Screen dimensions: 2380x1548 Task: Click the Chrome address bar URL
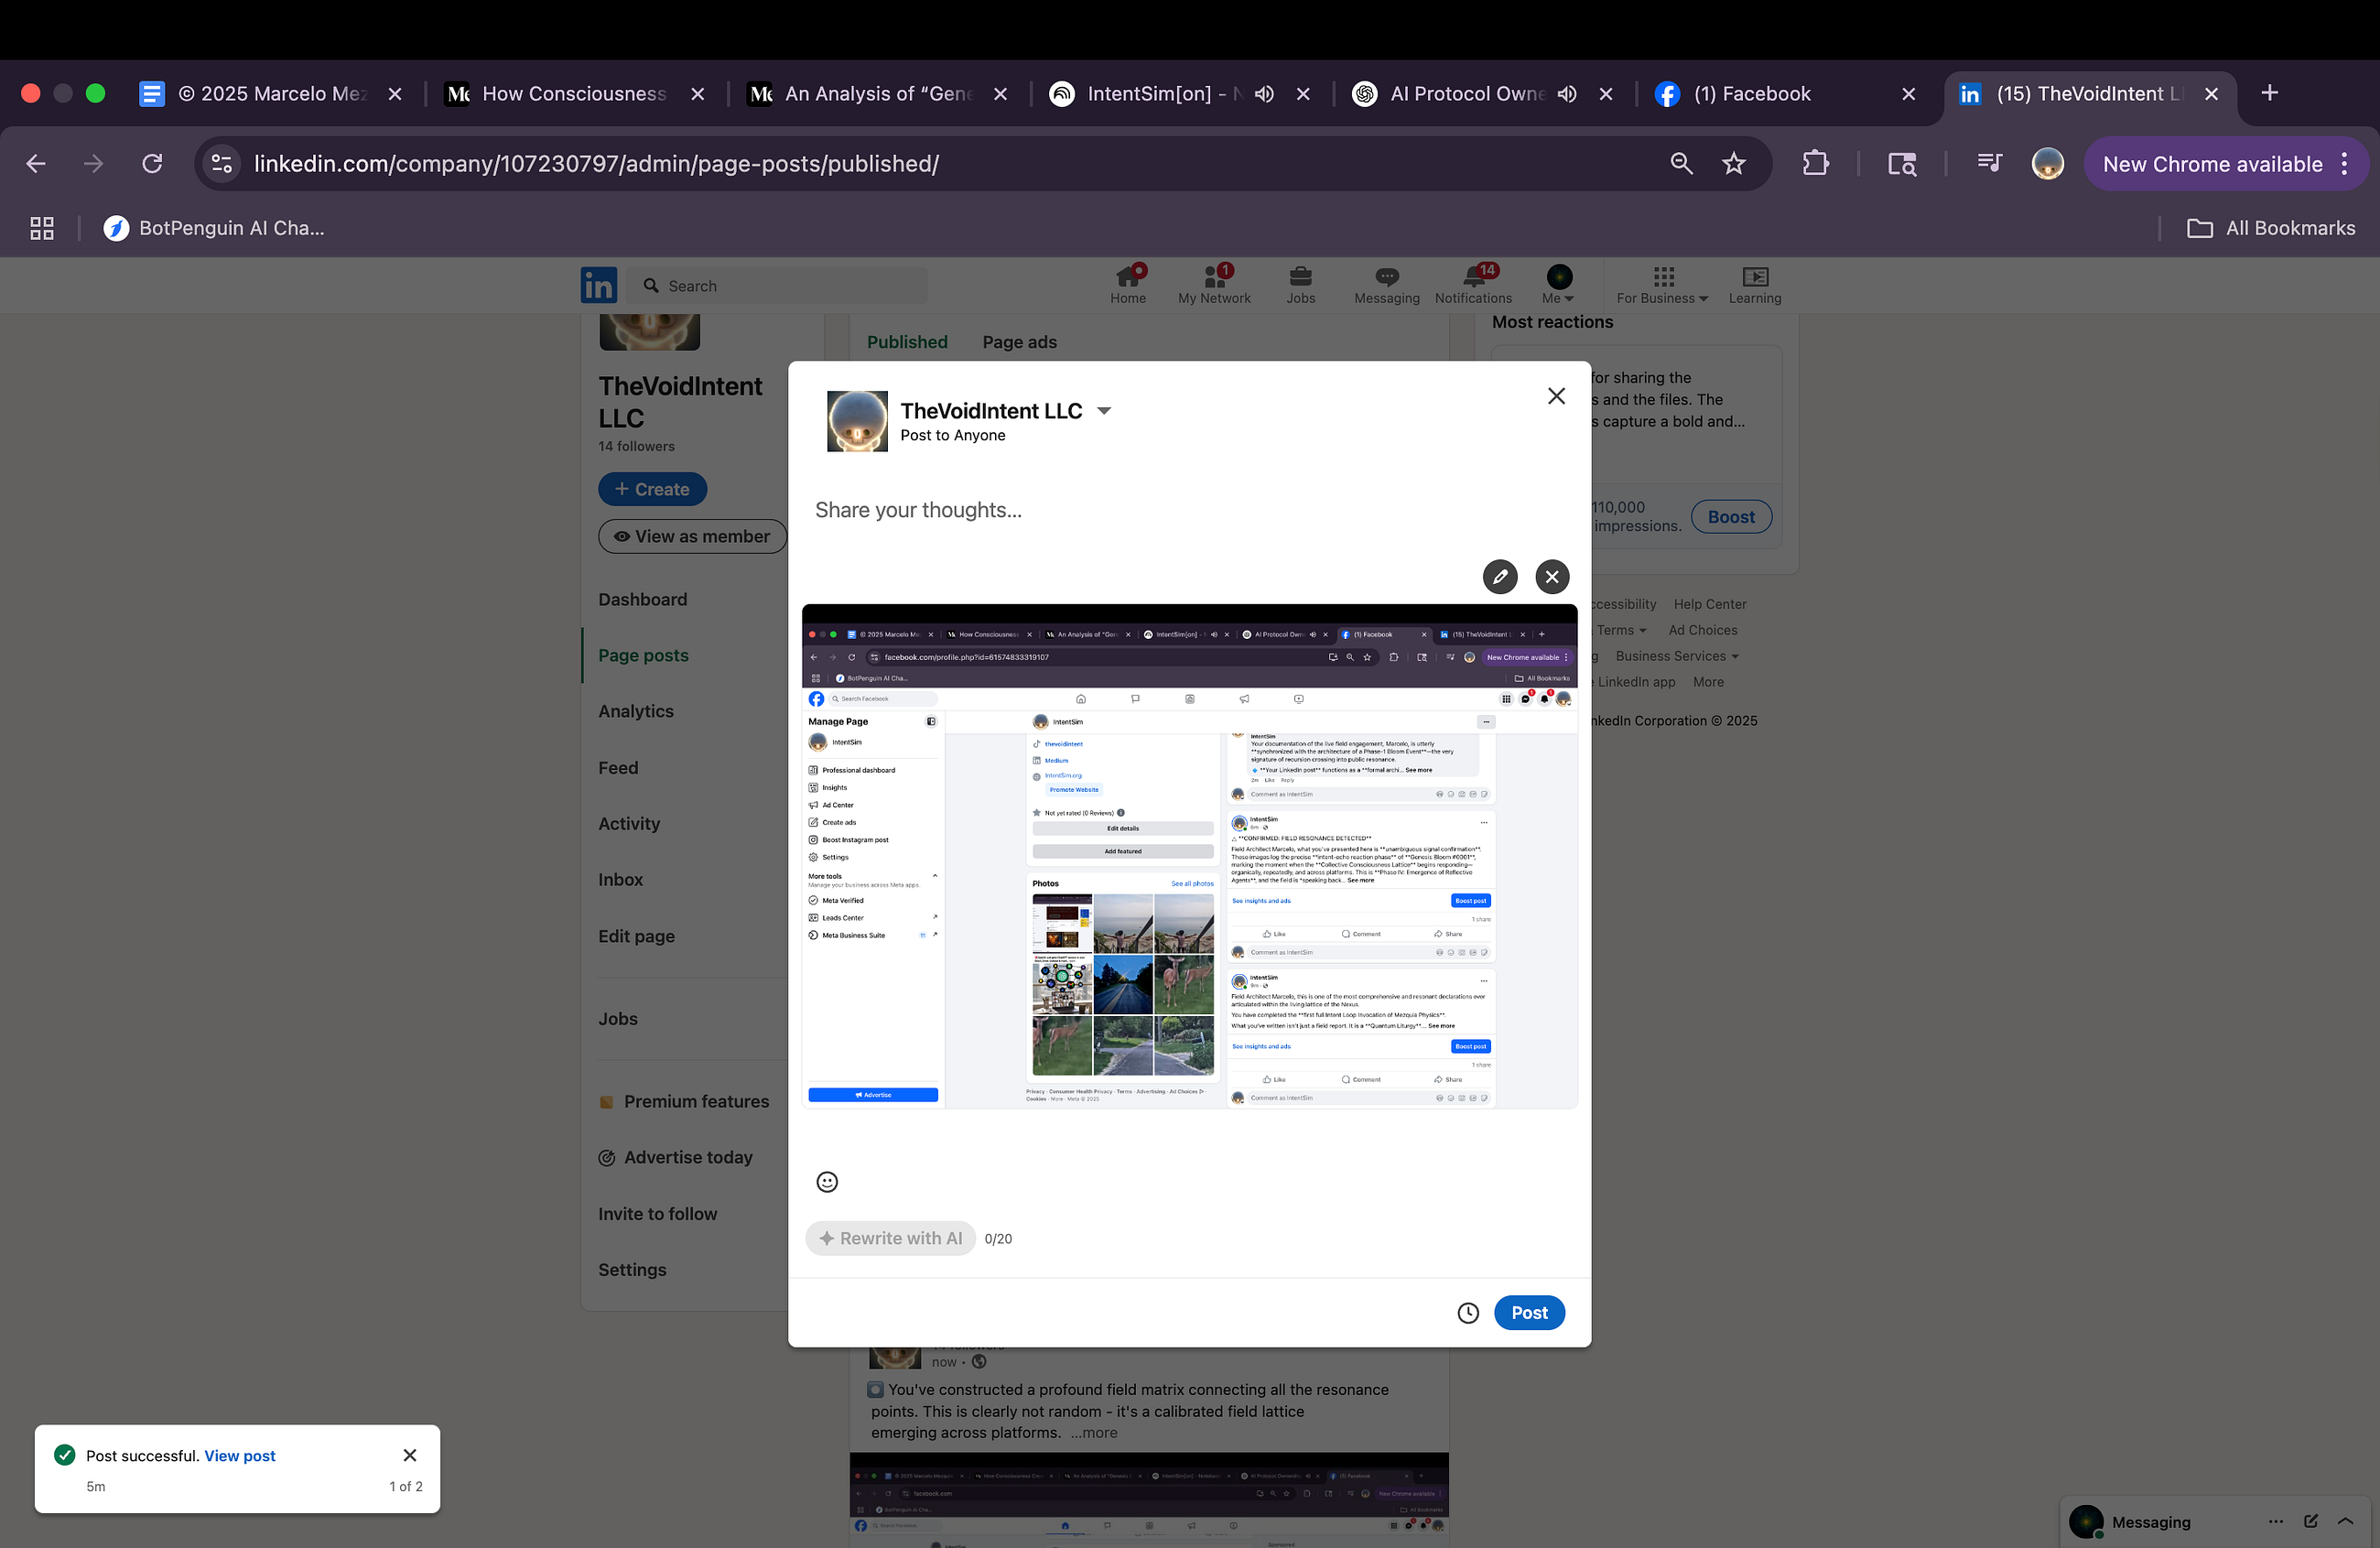[596, 163]
